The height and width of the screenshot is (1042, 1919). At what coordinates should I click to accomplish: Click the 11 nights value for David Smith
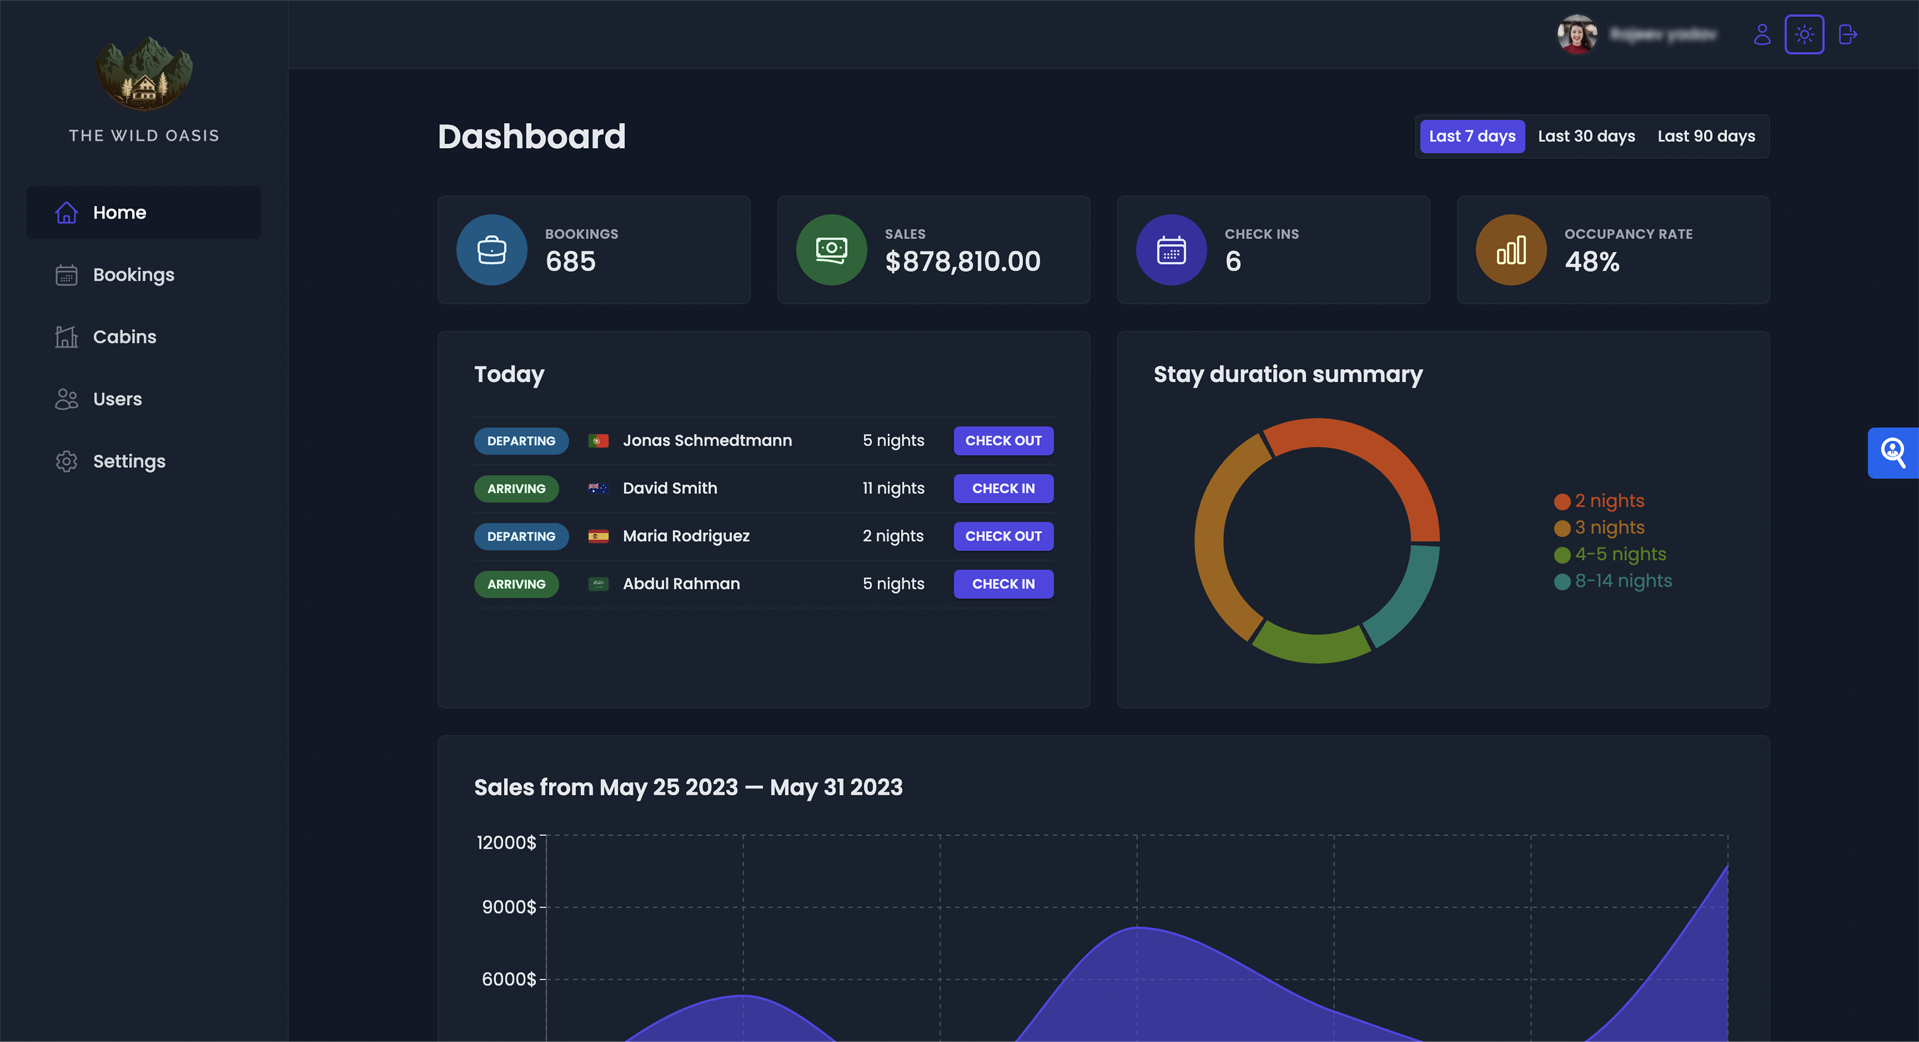893,489
